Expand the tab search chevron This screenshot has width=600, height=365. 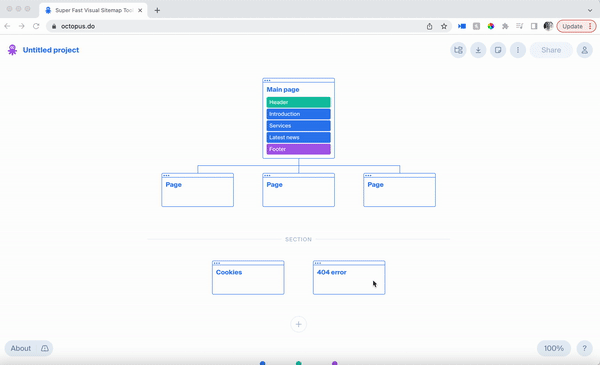[x=590, y=10]
